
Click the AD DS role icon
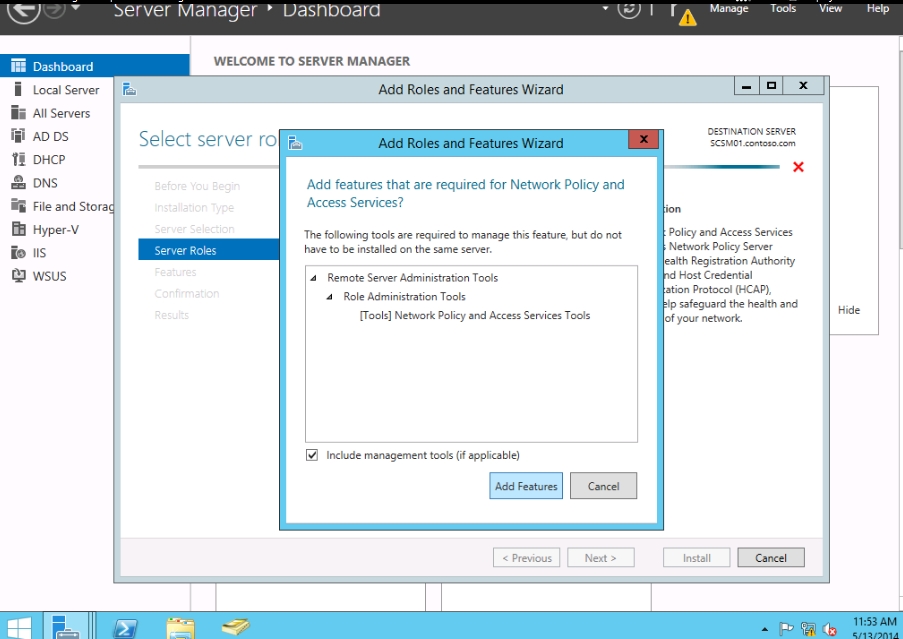18,136
